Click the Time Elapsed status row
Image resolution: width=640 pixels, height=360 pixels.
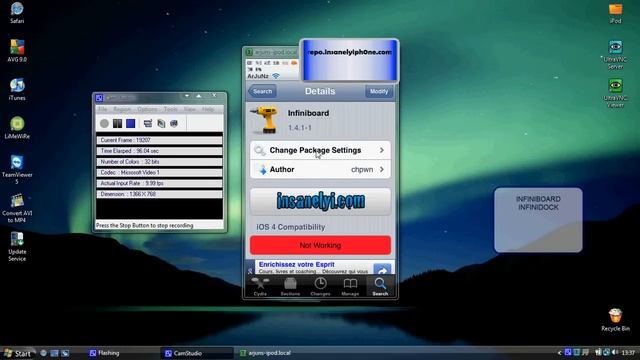160,151
